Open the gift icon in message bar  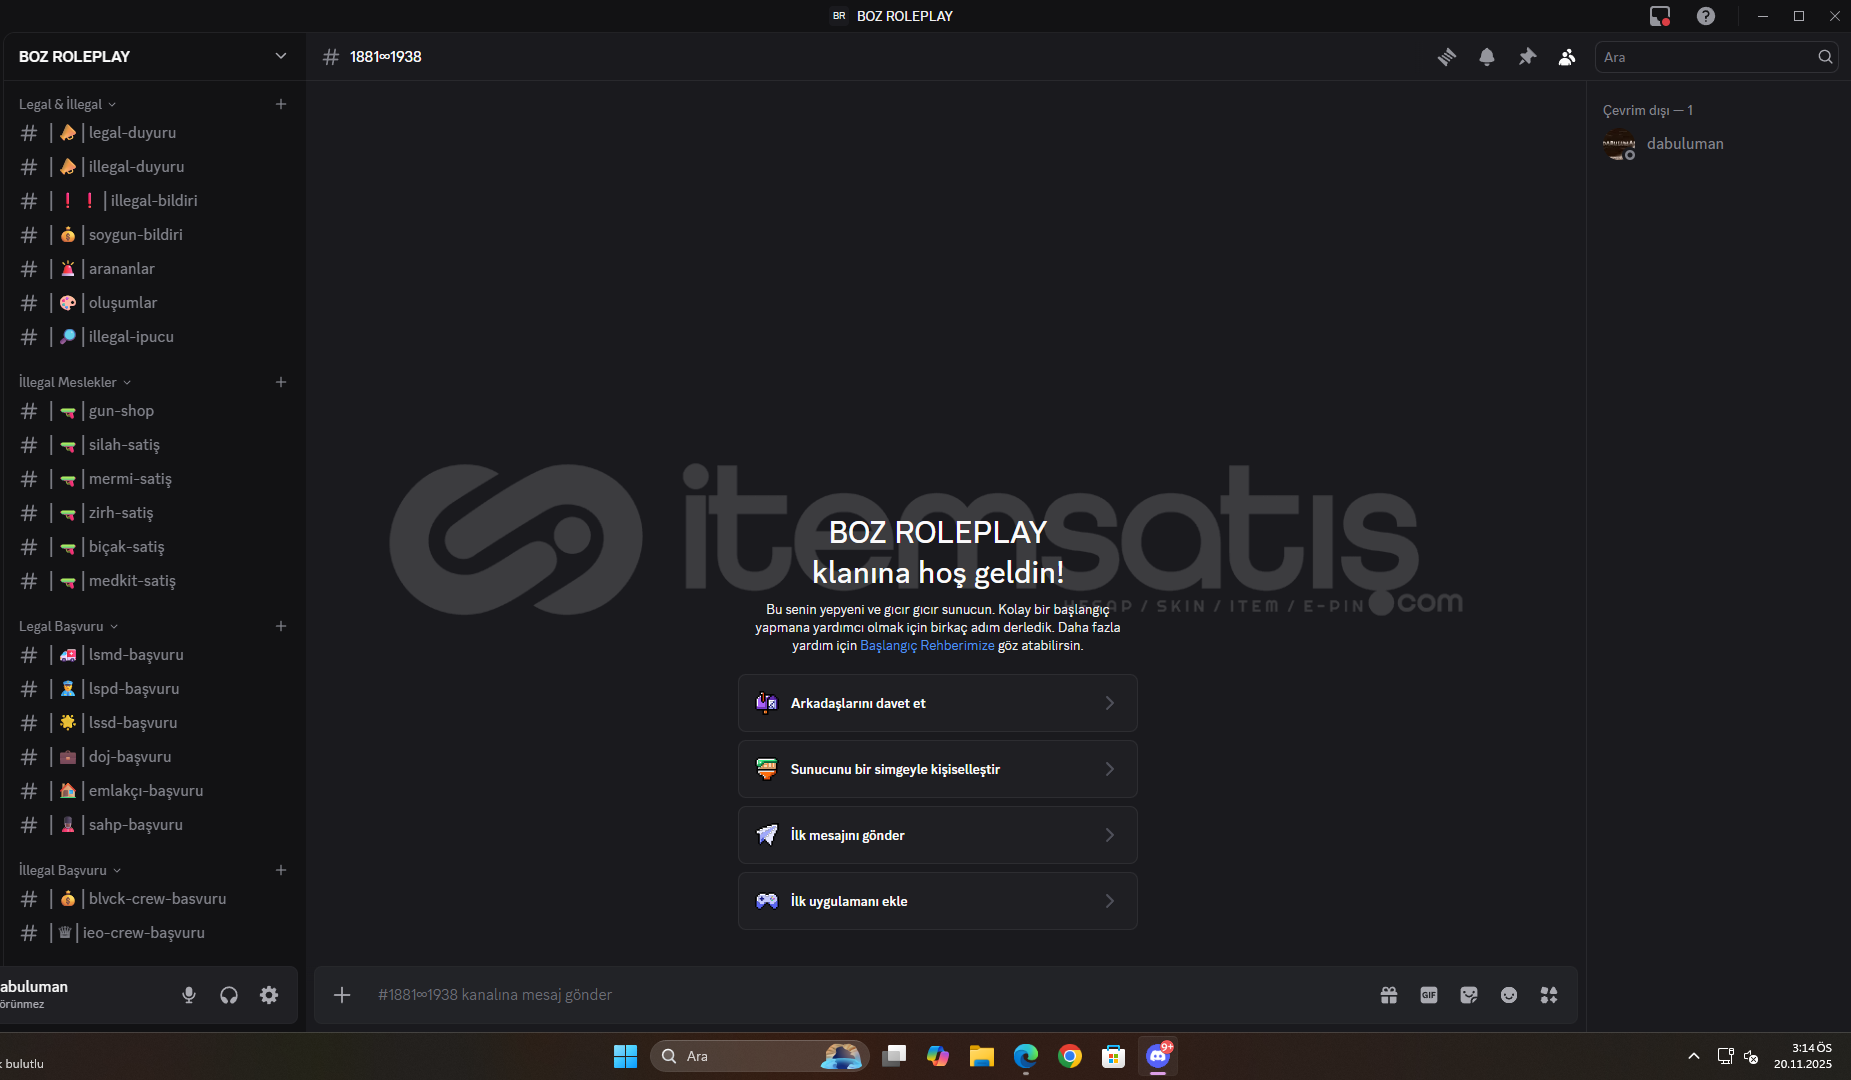(x=1389, y=995)
